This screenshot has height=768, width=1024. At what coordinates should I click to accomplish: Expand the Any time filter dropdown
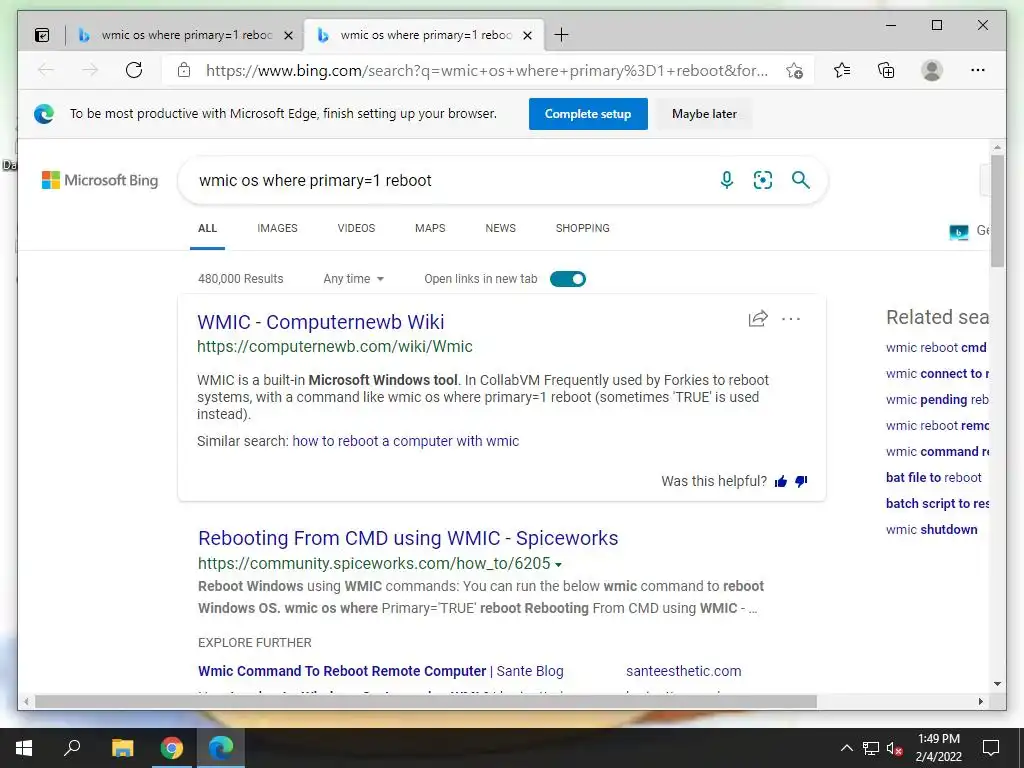click(353, 279)
